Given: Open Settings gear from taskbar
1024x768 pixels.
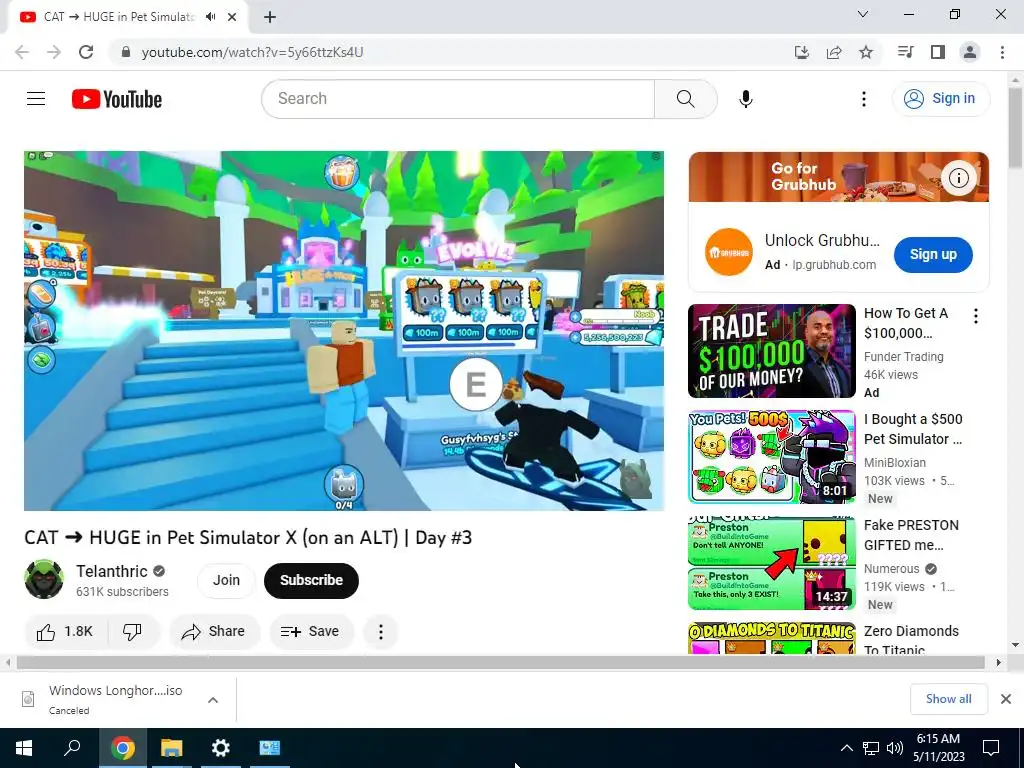Looking at the screenshot, I should [221, 748].
